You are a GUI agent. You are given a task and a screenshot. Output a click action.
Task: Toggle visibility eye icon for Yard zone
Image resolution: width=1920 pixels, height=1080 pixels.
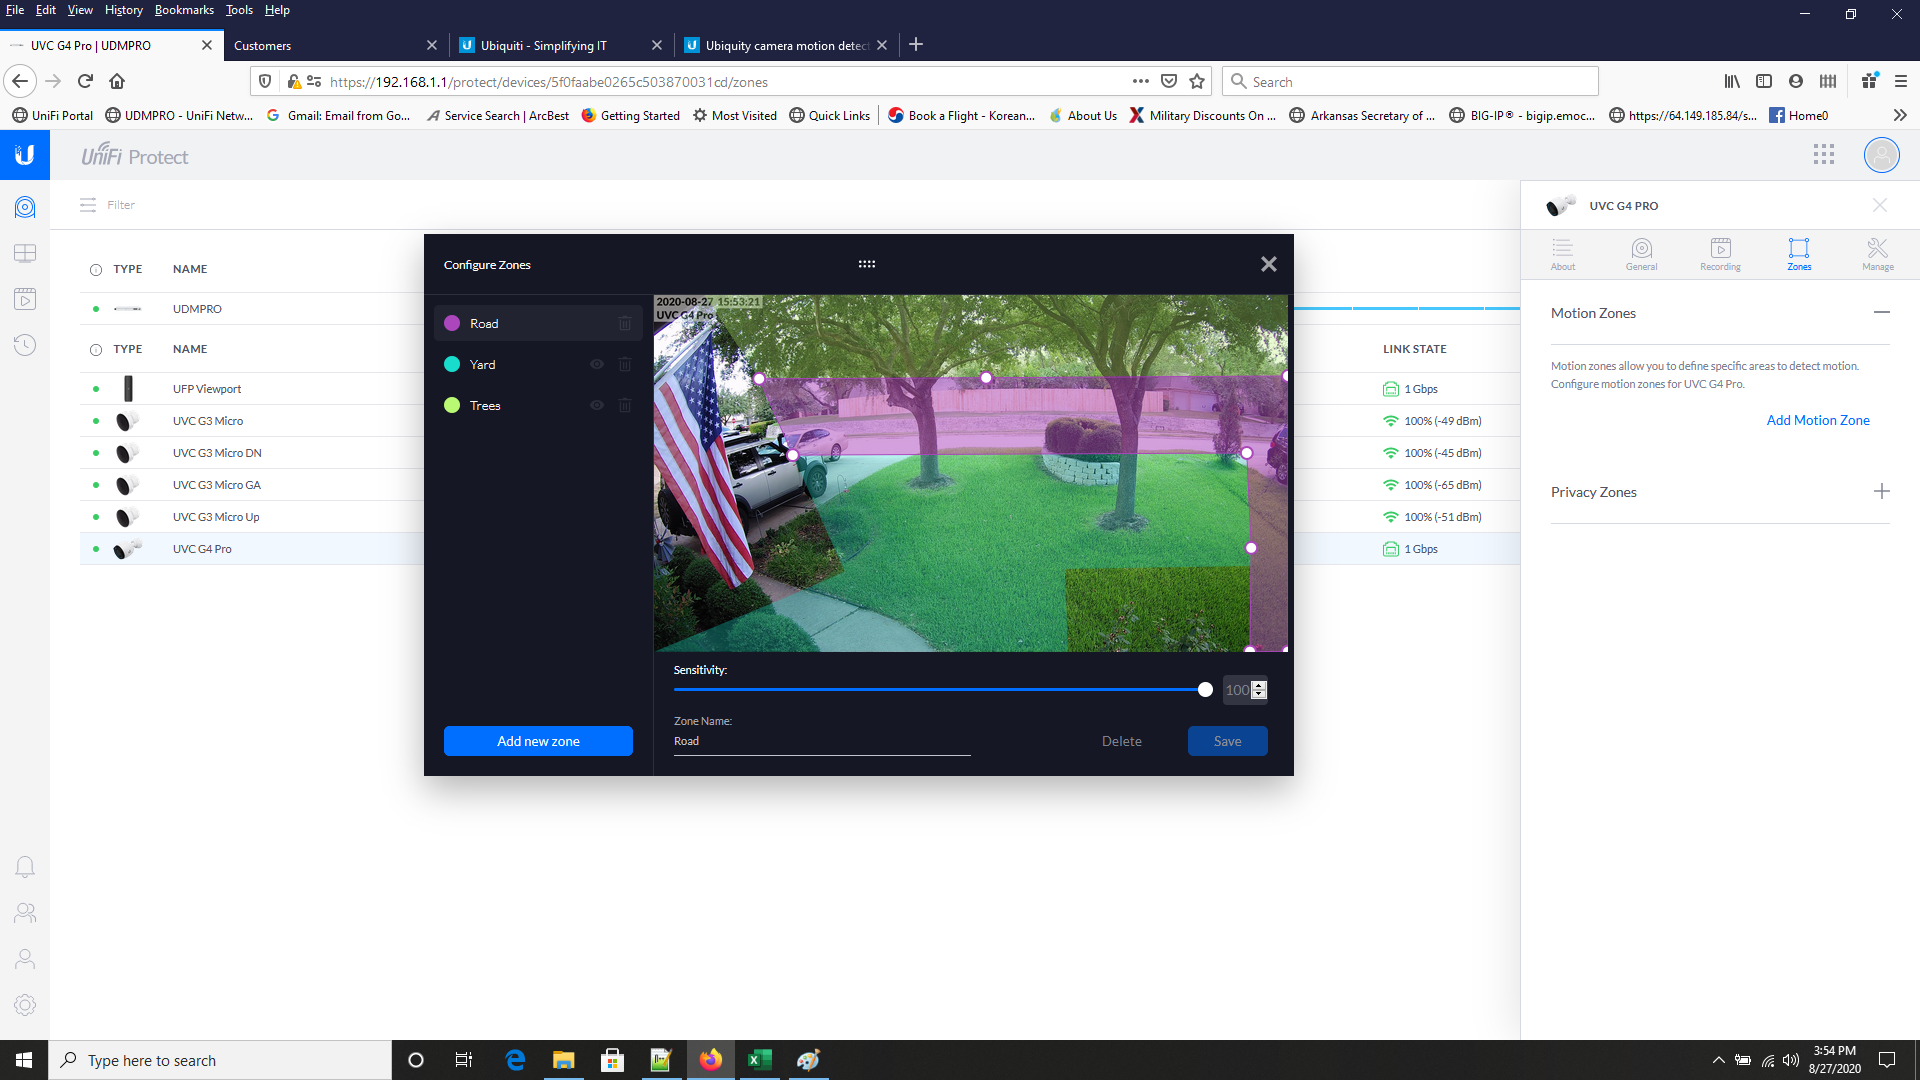[597, 364]
